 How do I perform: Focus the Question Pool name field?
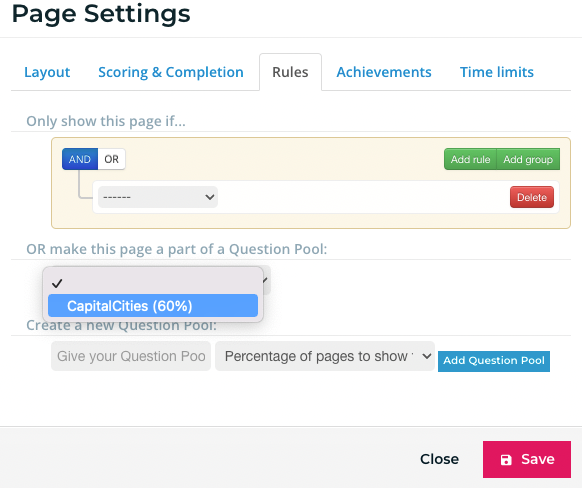pyautogui.click(x=131, y=356)
